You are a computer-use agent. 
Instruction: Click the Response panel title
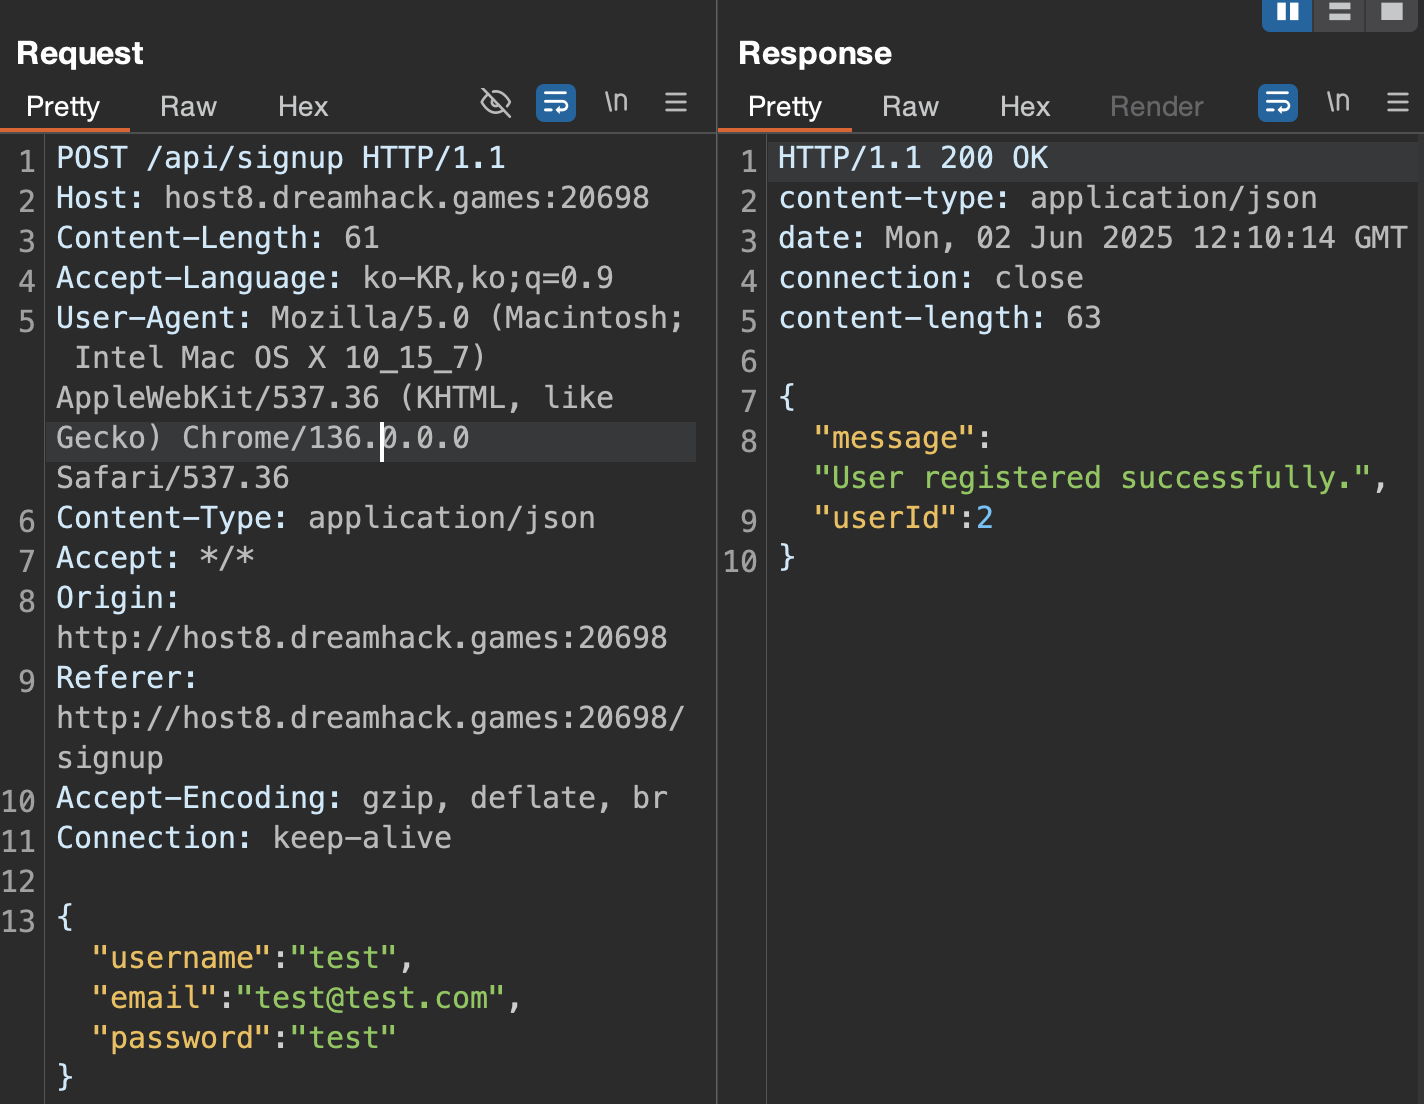click(815, 53)
